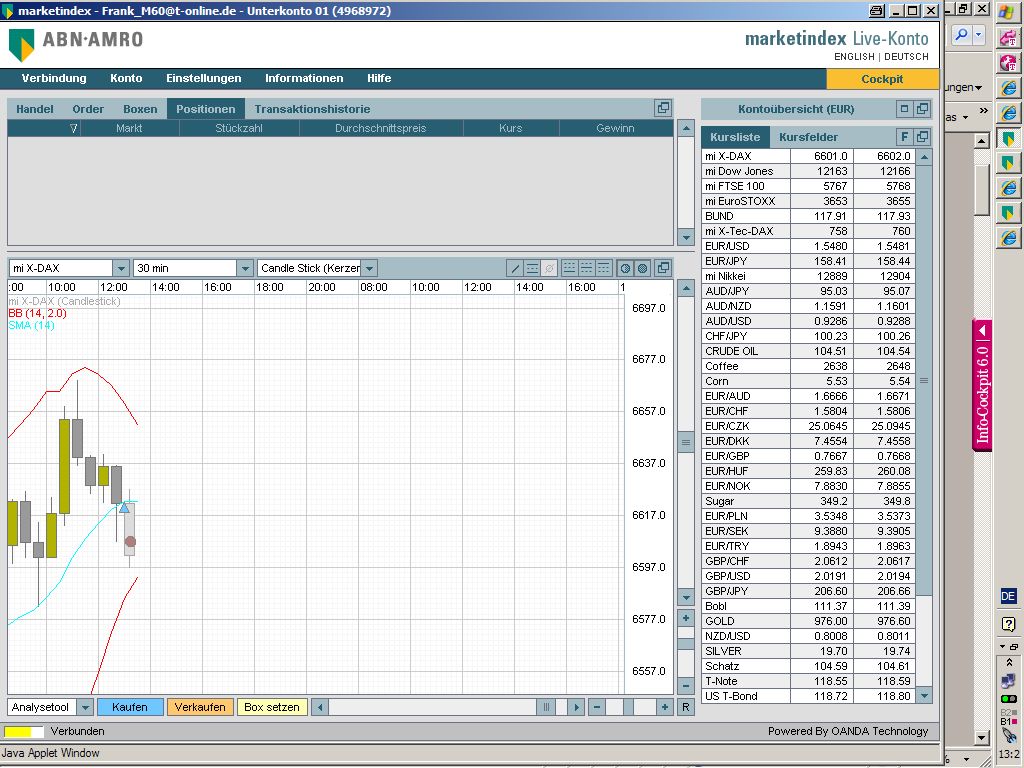Toggle the second circular chart marker button
This screenshot has width=1024, height=768.
click(x=642, y=268)
